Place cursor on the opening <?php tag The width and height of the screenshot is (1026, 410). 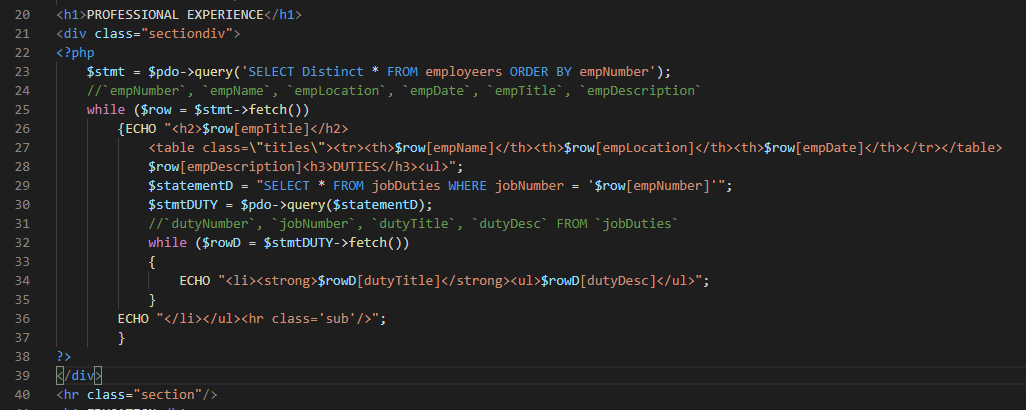76,52
